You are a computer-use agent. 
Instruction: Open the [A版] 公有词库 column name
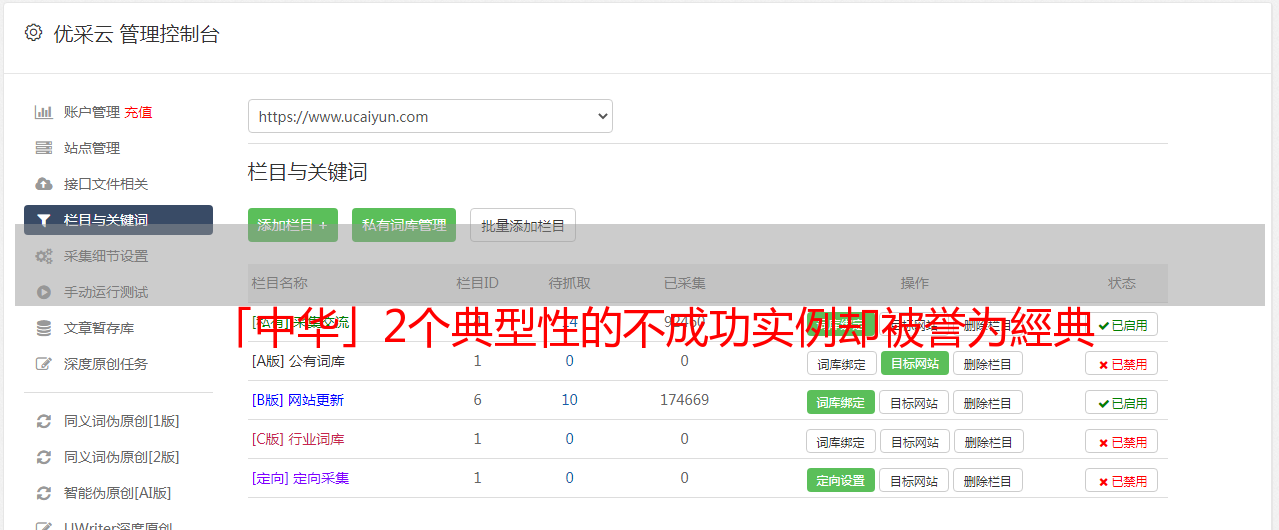tap(298, 361)
